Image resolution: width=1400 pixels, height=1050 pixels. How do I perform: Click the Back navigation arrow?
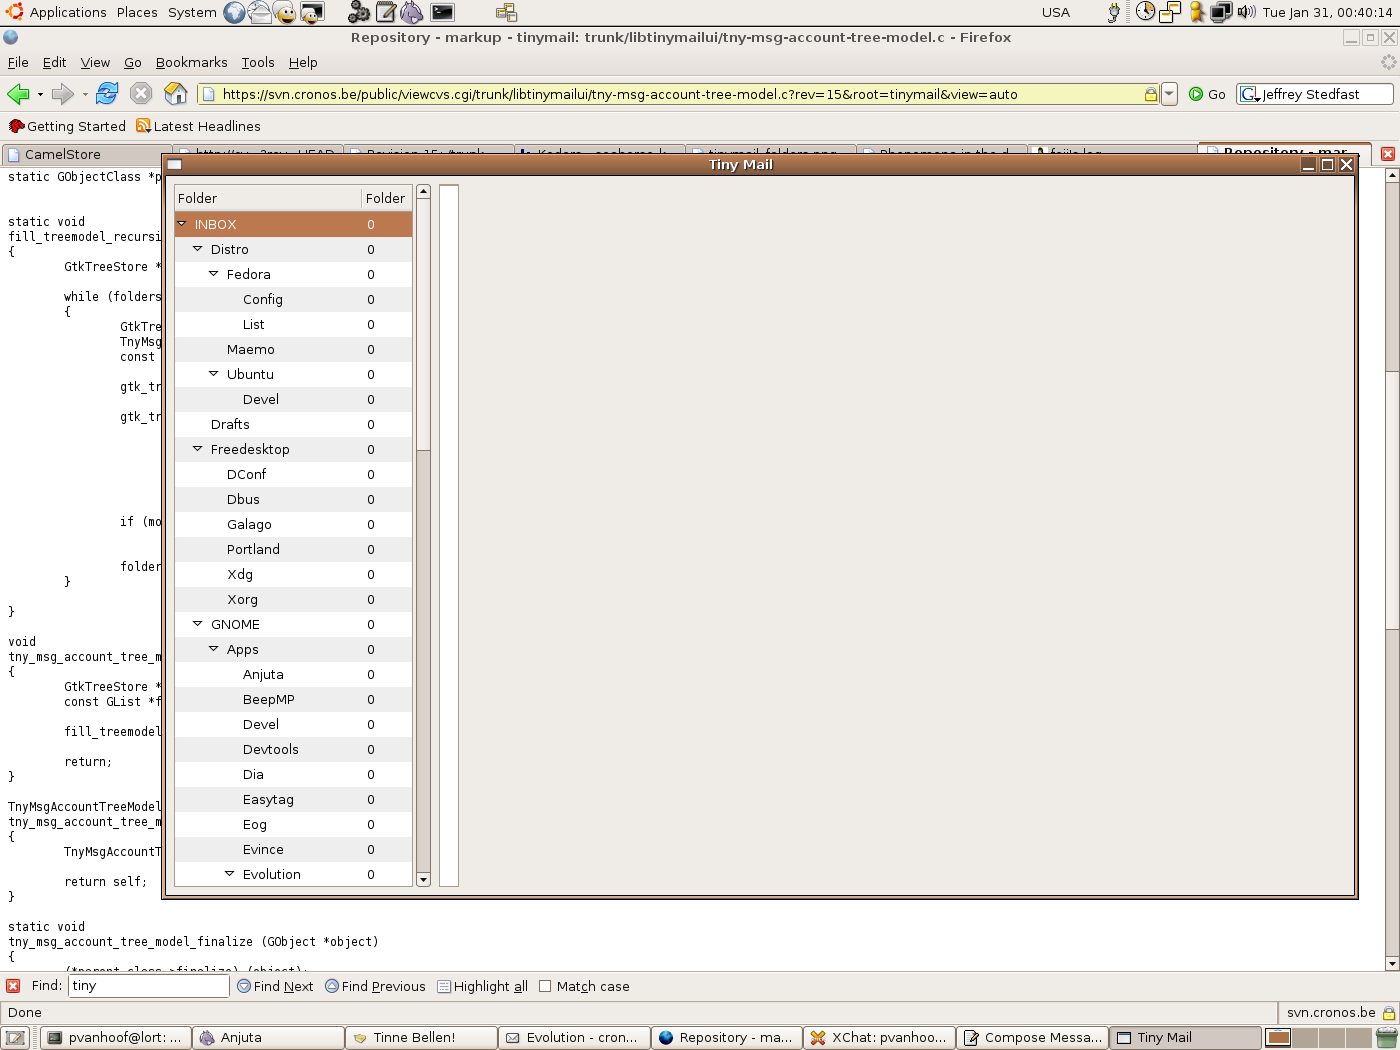[x=19, y=94]
